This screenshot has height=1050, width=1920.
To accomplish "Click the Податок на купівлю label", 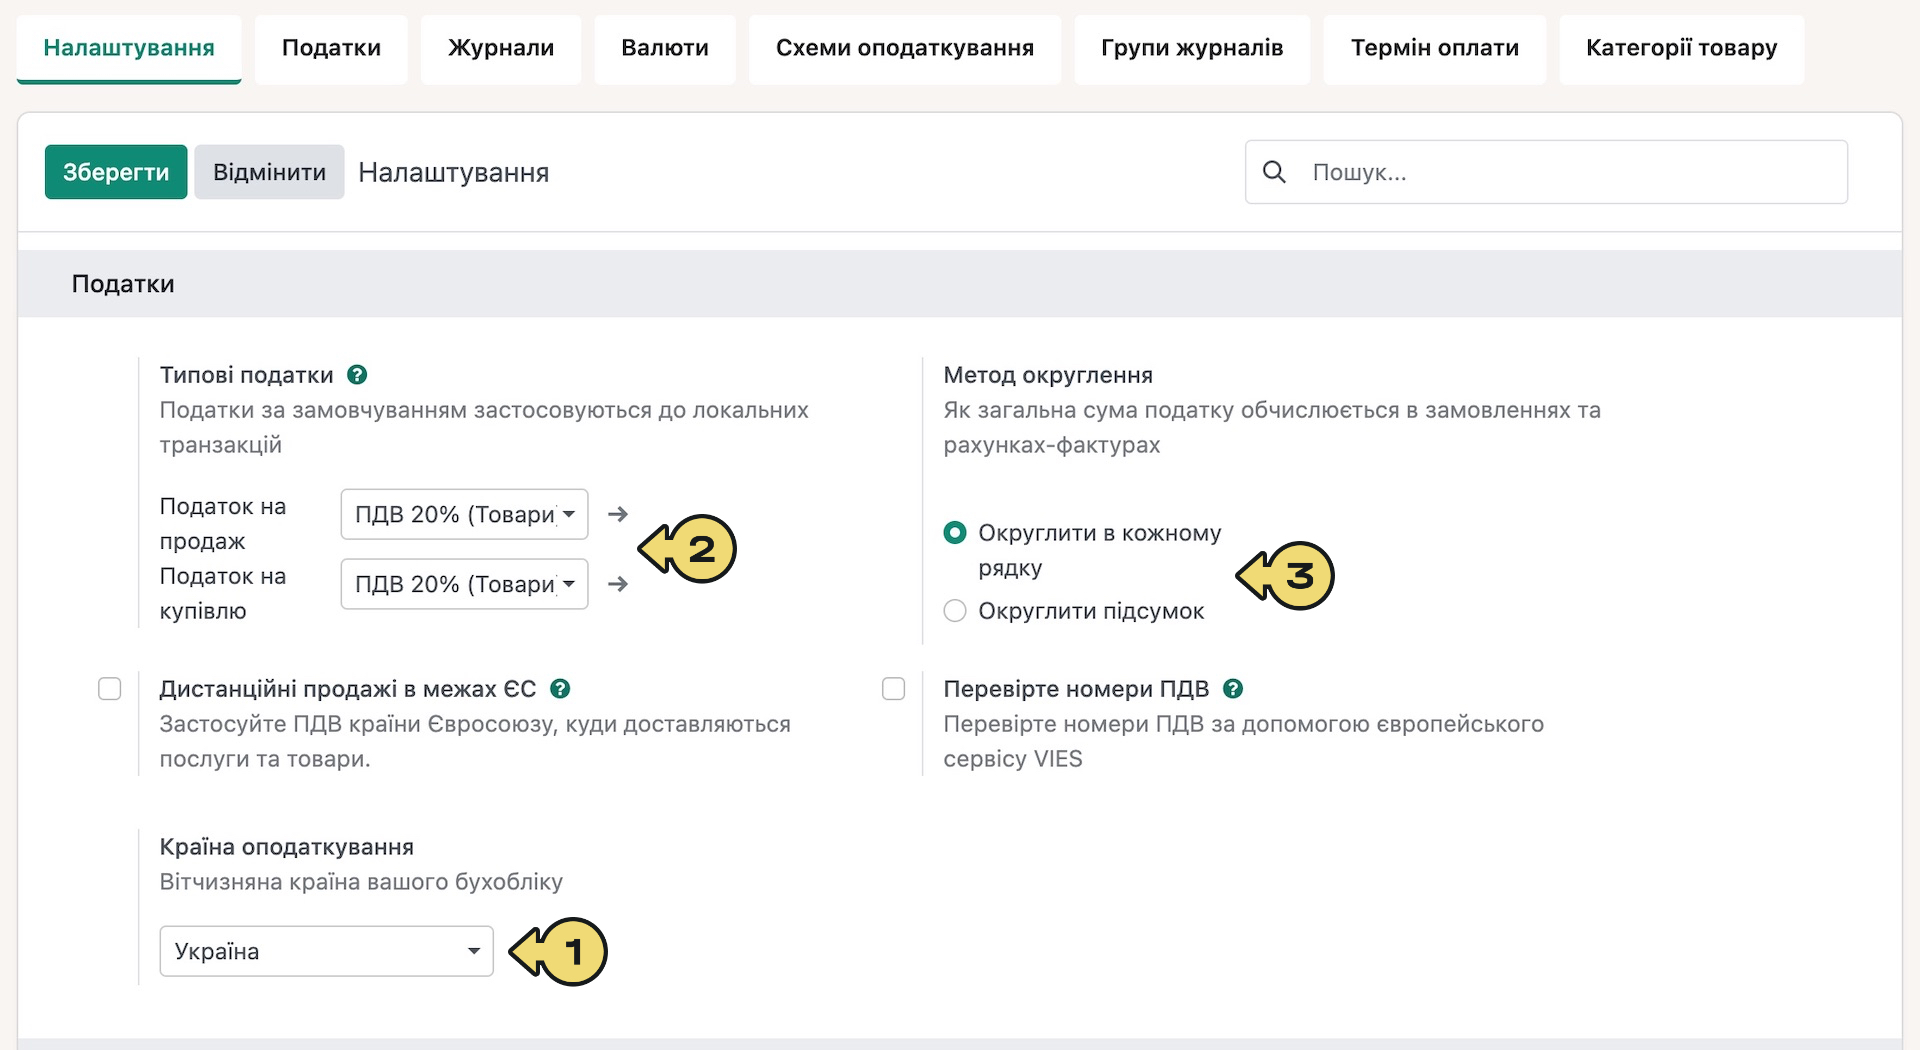I will point(223,594).
